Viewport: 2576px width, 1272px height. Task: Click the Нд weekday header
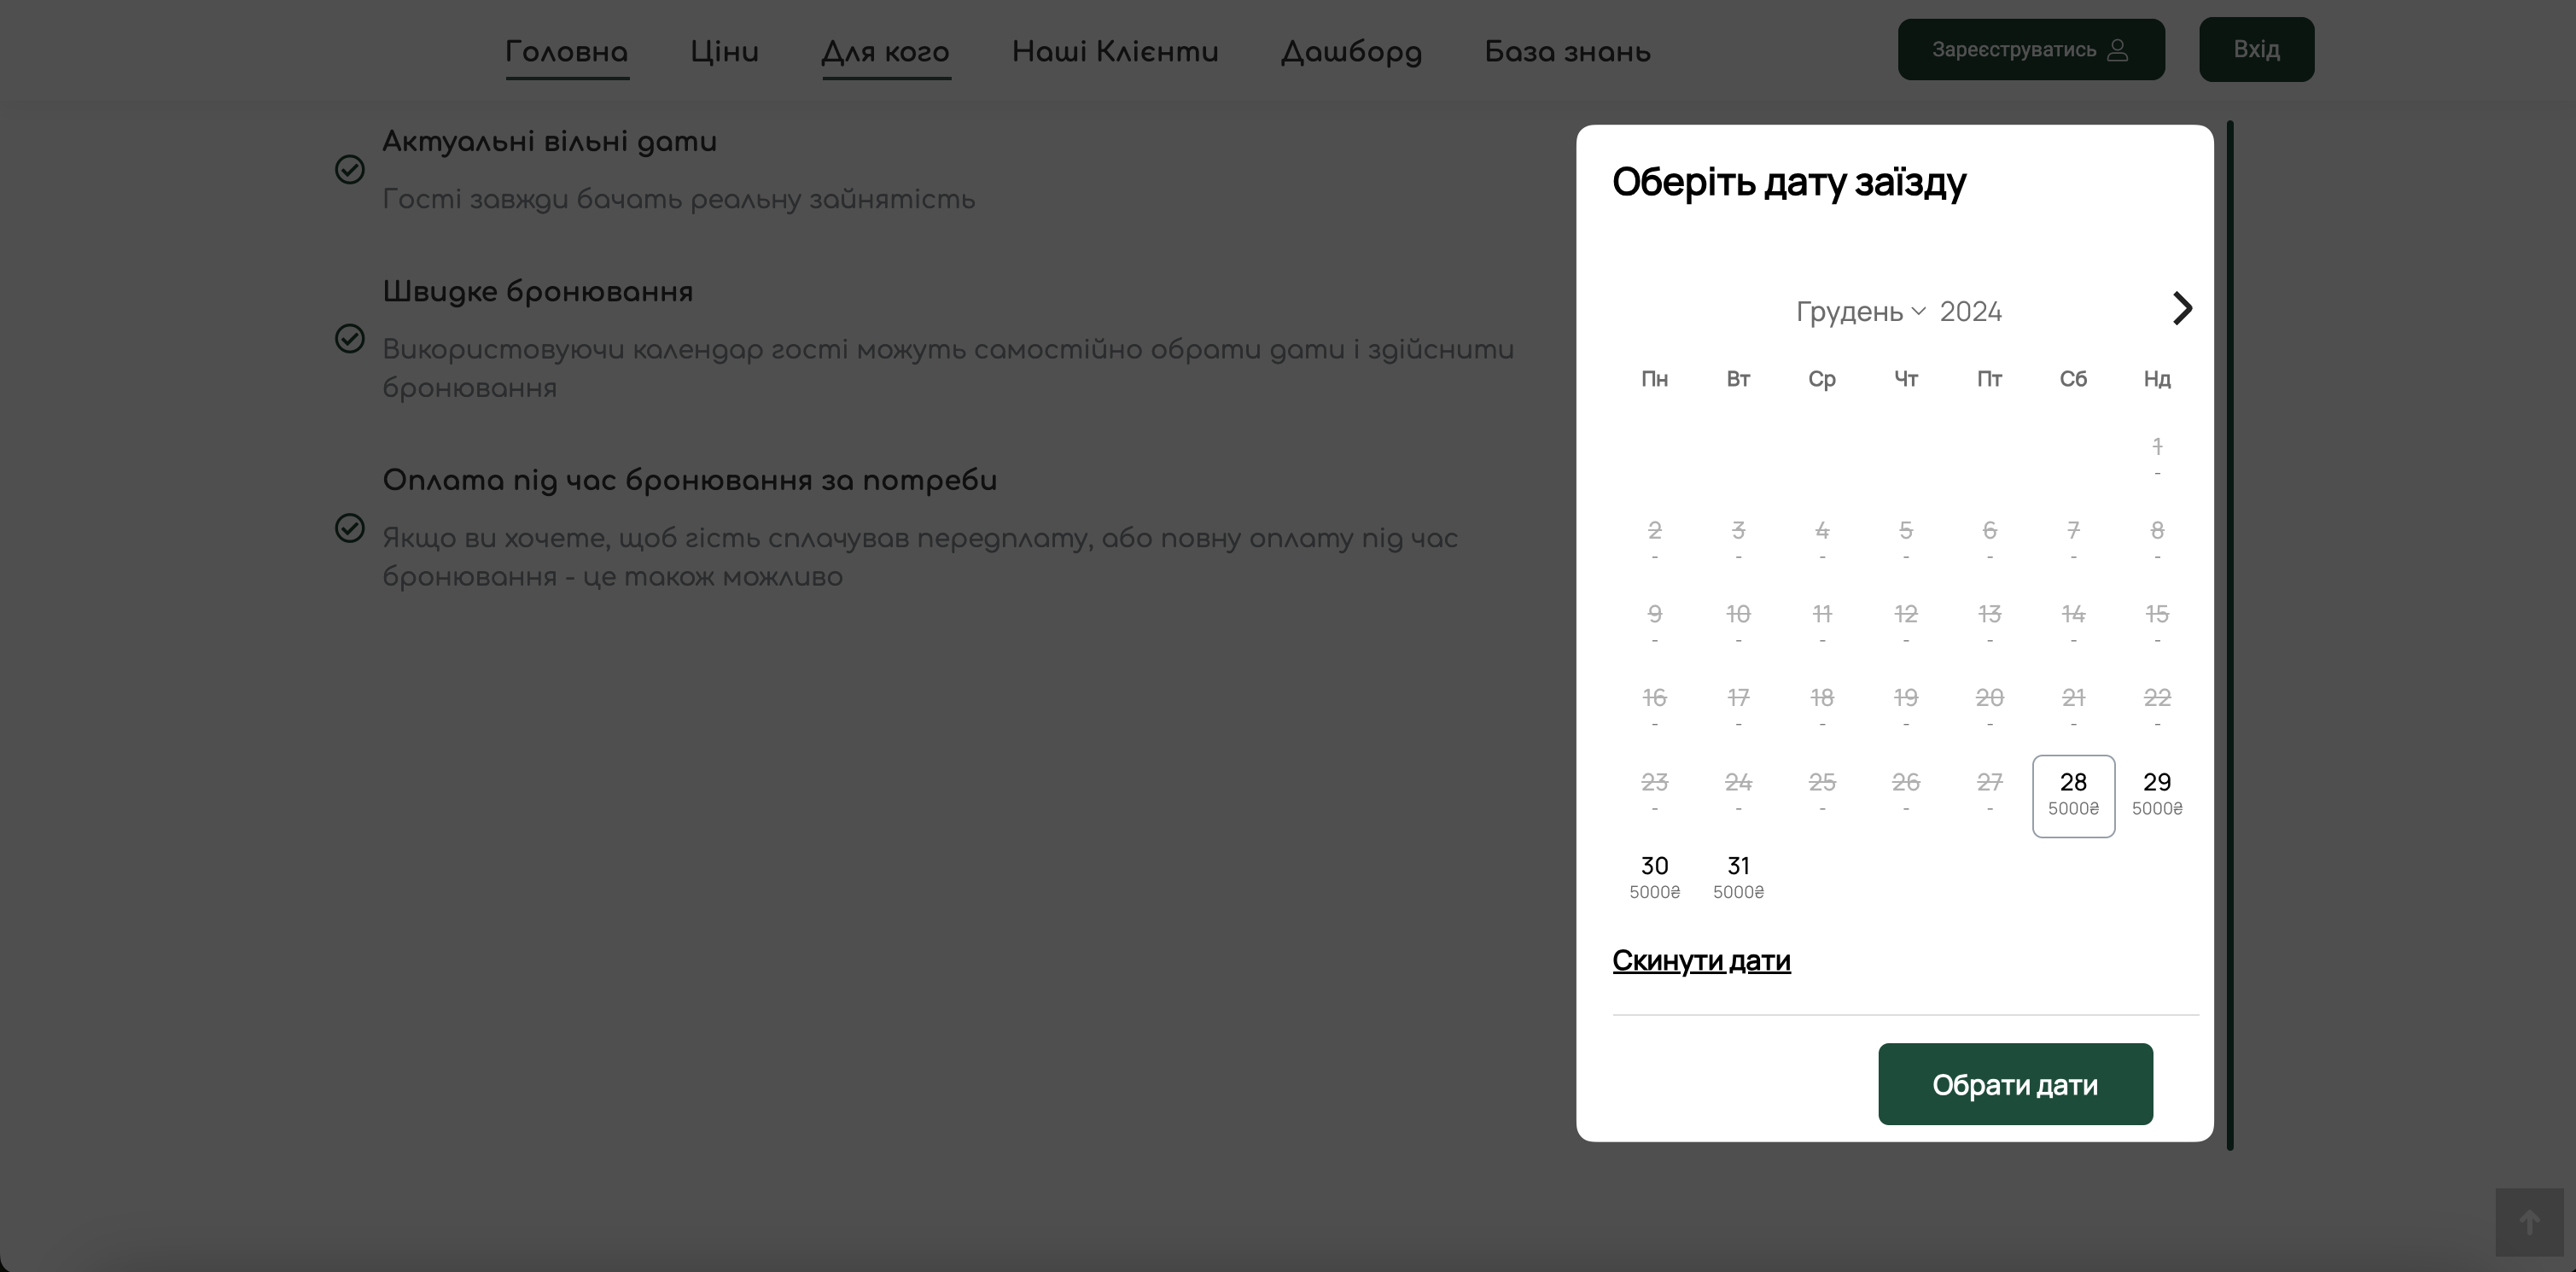2157,379
